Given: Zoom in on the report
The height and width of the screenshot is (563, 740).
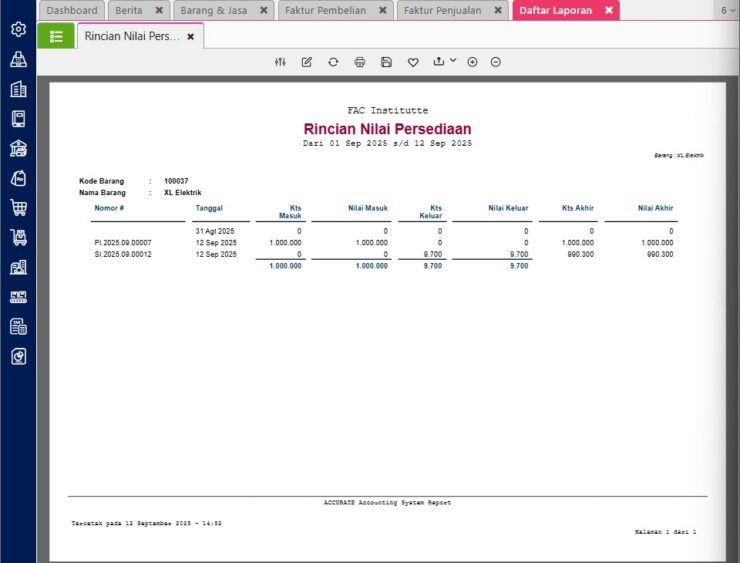Looking at the screenshot, I should coord(472,62).
